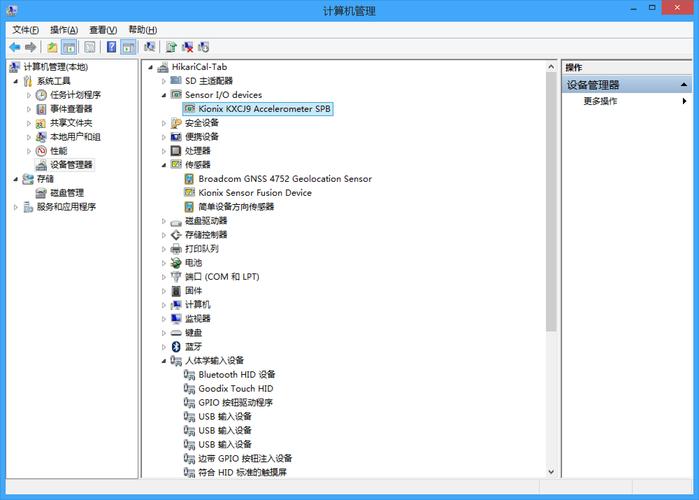Select the 计算机 category in device list
The image size is (699, 500).
tap(191, 305)
